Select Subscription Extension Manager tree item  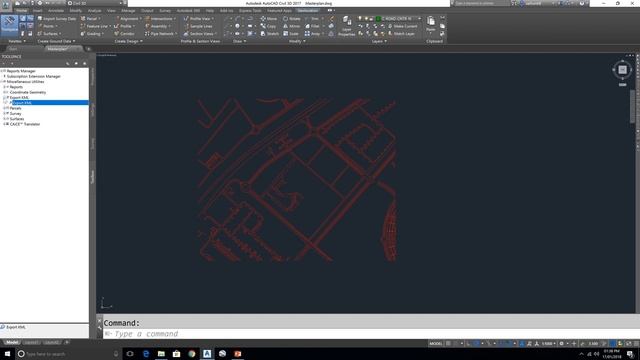click(x=33, y=76)
